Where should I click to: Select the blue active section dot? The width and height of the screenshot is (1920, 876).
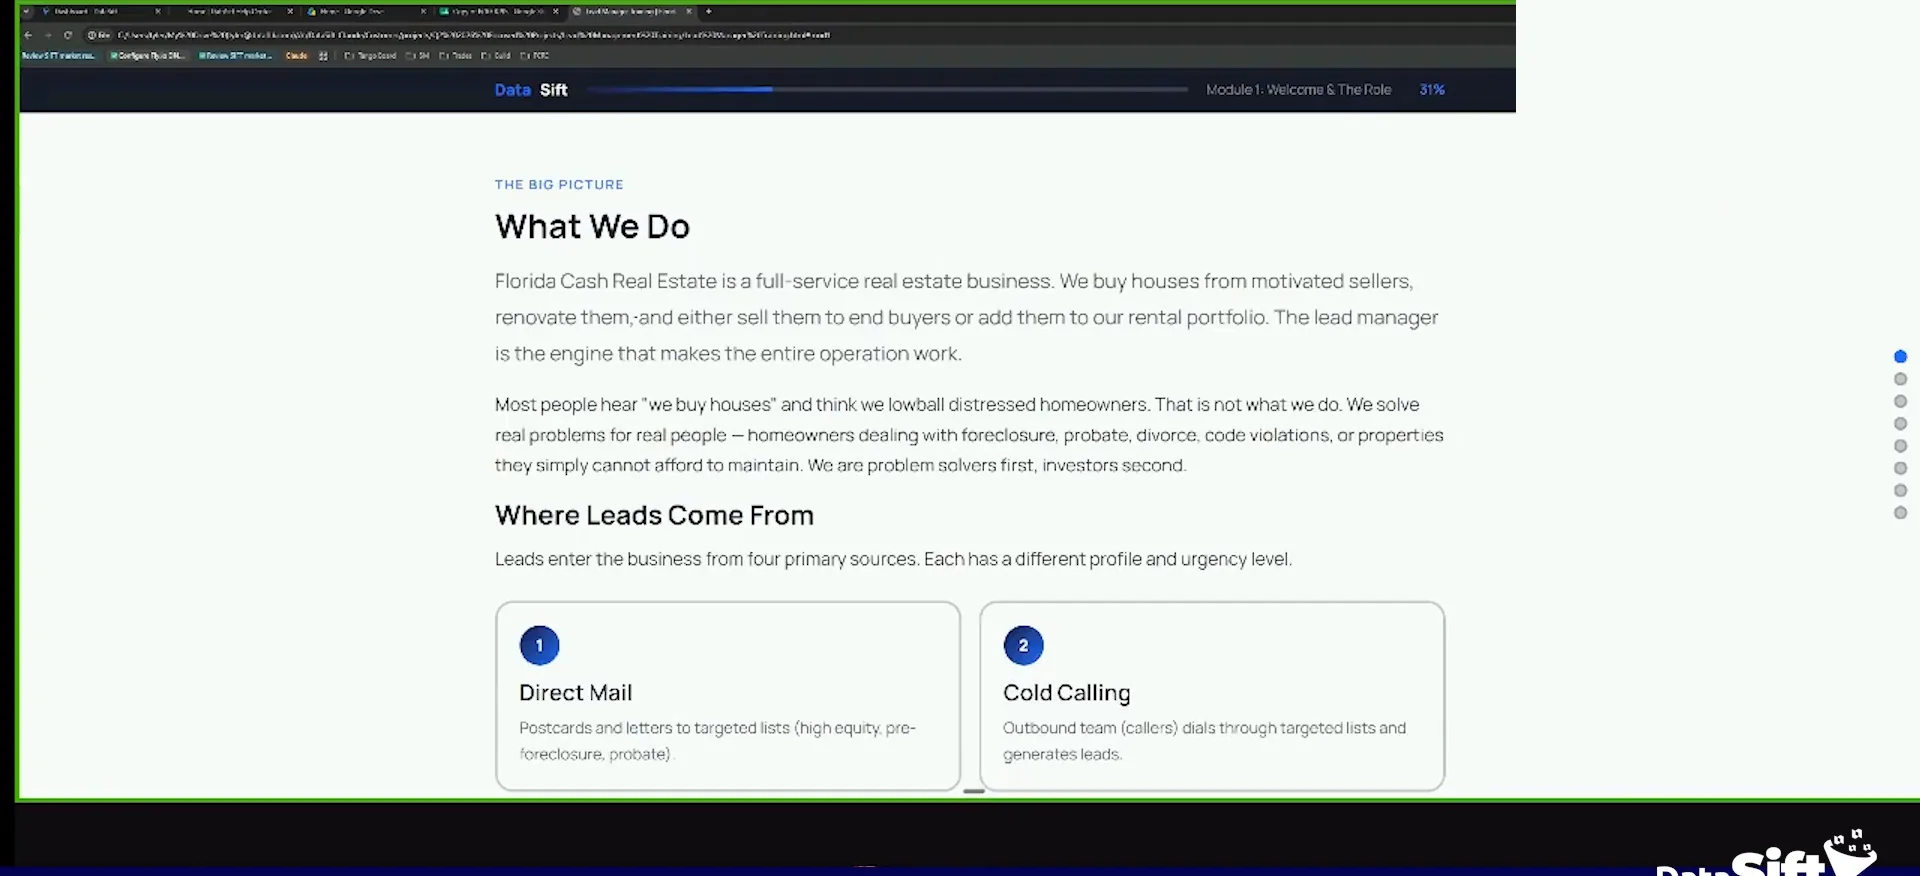pyautogui.click(x=1900, y=357)
